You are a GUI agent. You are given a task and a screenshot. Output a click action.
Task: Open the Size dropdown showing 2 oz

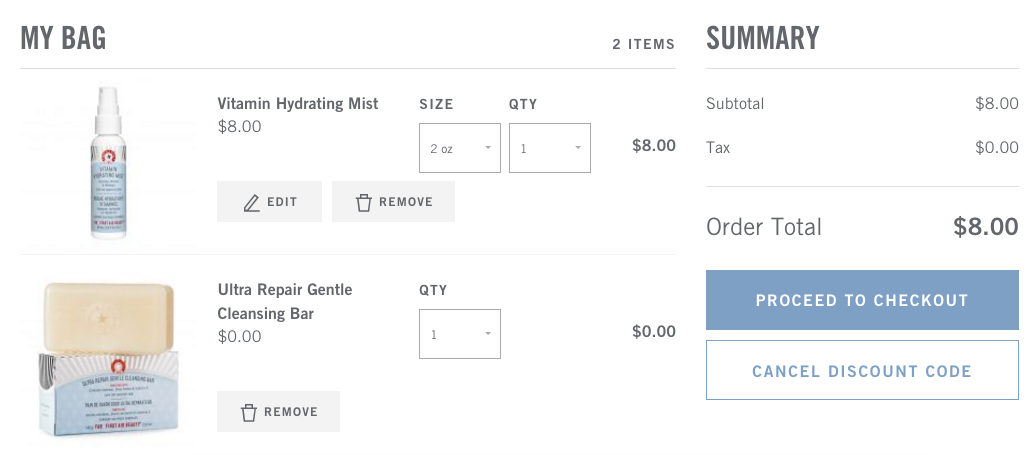pos(459,148)
